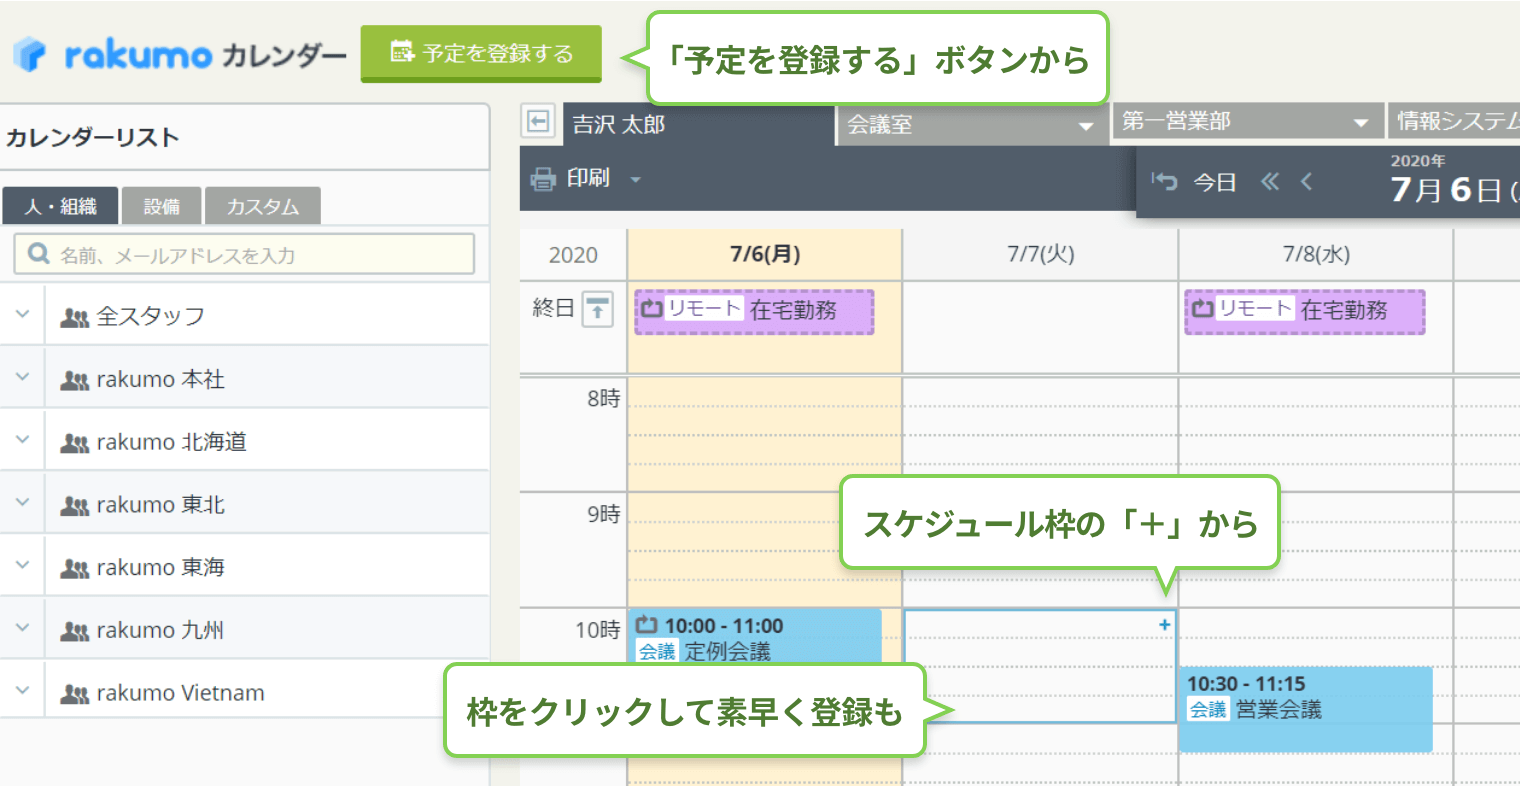1520x786 pixels.
Task: Click the 予定を登録する button
Action: [x=481, y=53]
